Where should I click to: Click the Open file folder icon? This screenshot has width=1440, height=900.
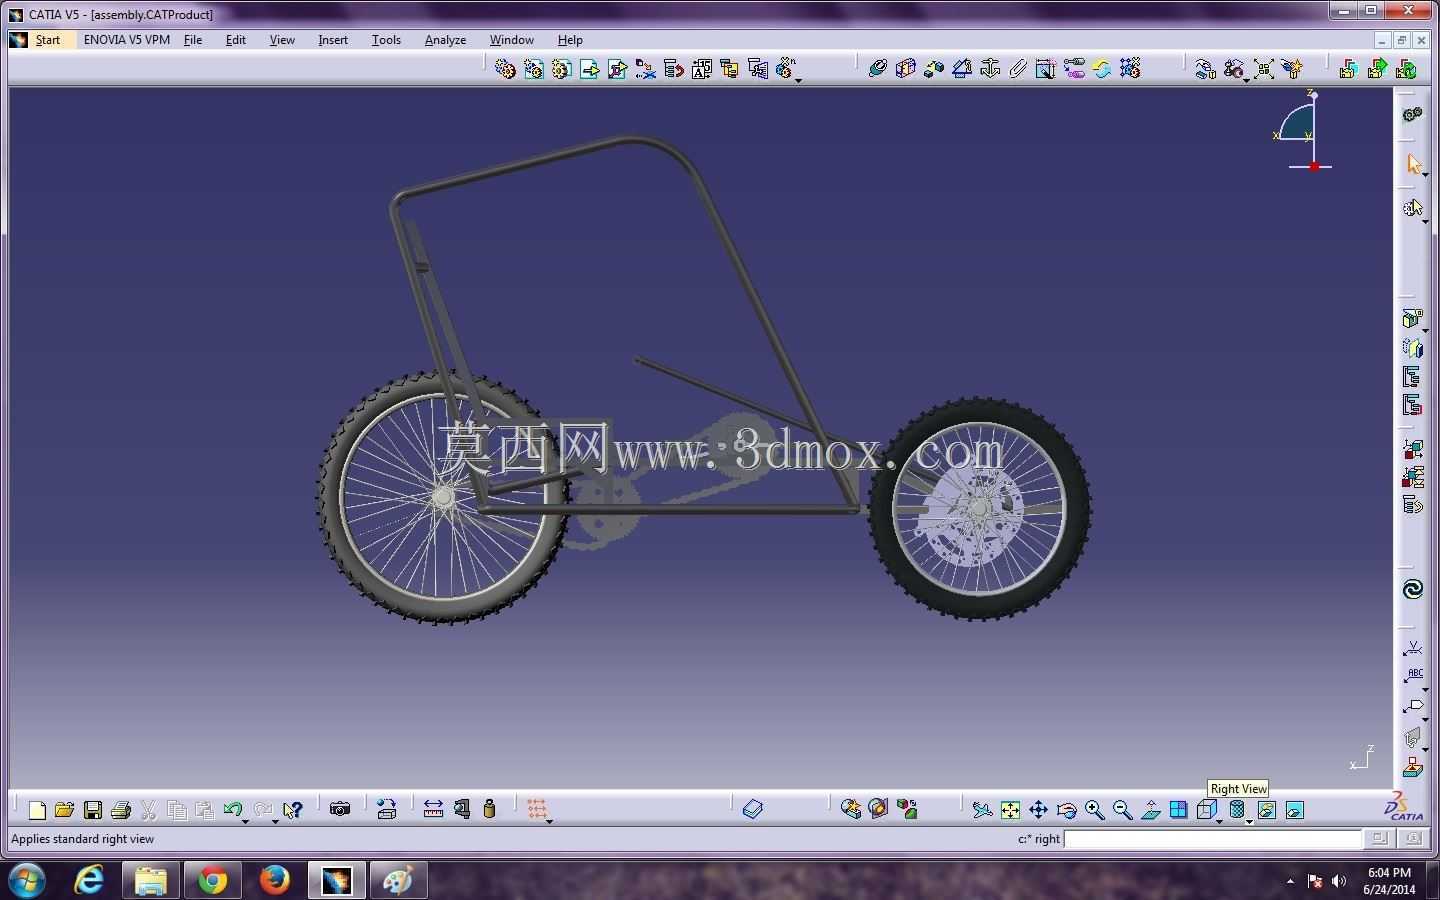pos(65,810)
